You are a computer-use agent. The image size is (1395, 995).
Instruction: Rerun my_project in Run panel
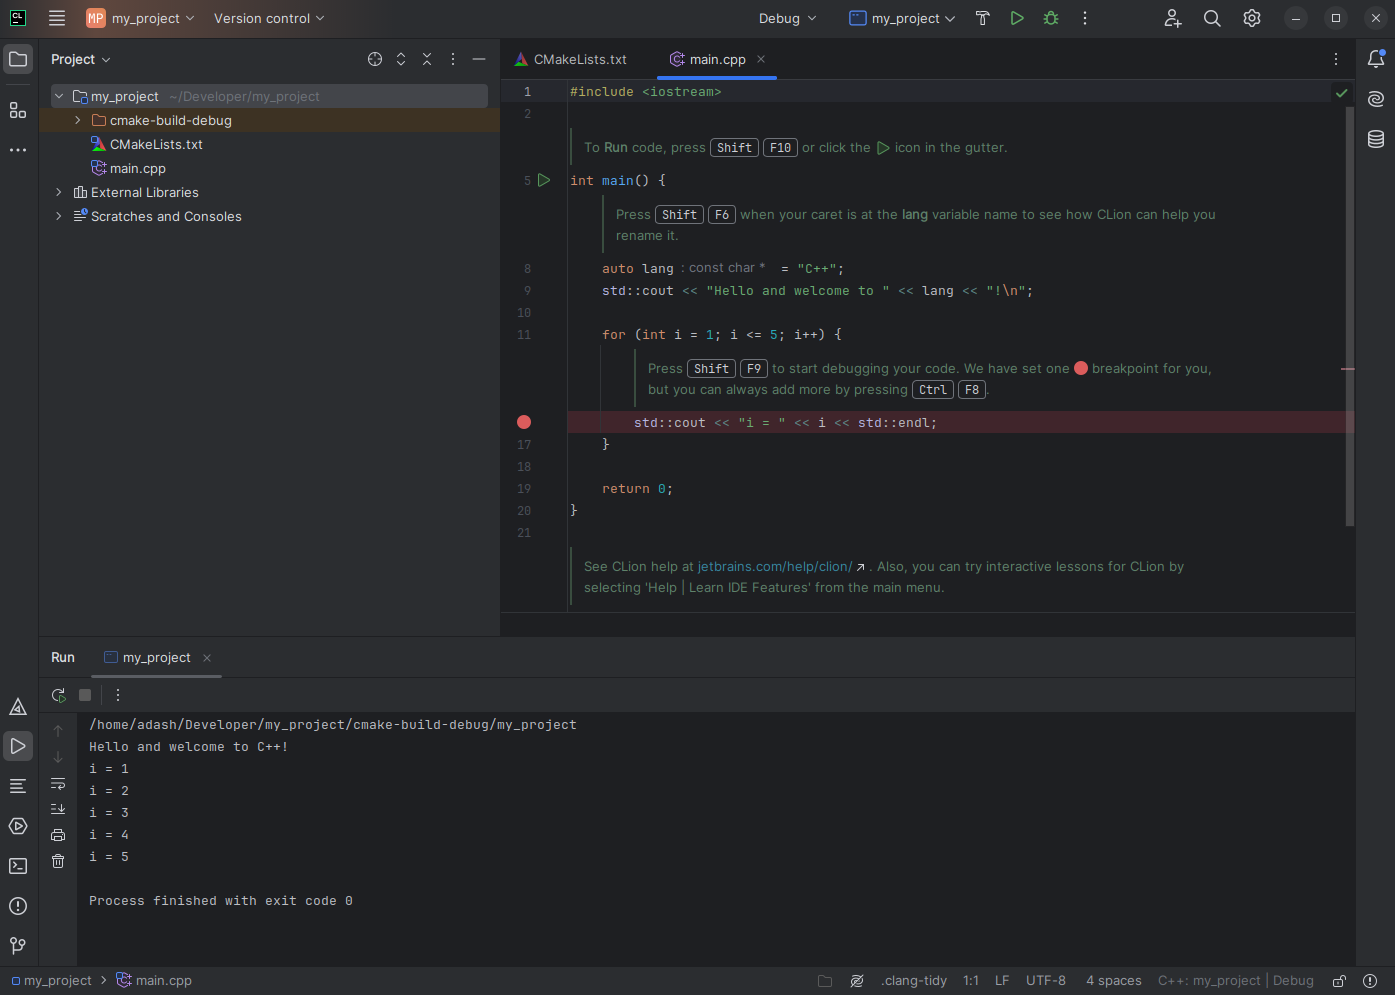59,695
